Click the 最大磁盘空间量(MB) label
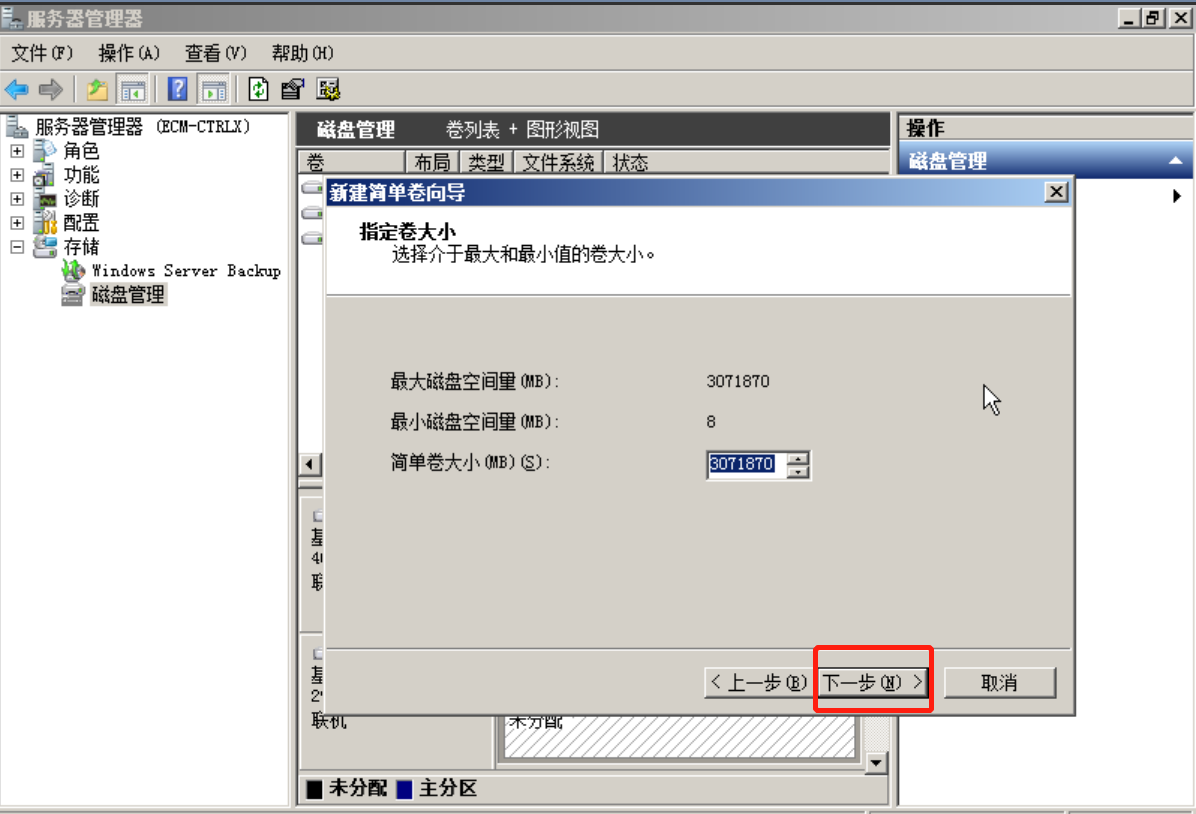This screenshot has width=1196, height=814. tap(474, 381)
